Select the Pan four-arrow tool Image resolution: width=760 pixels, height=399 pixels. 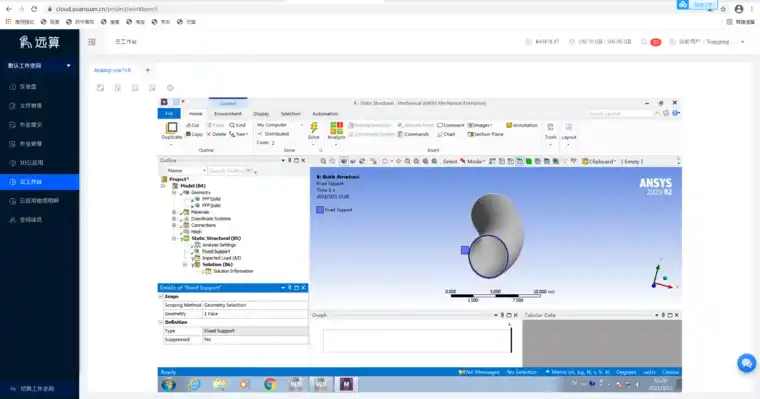398,161
